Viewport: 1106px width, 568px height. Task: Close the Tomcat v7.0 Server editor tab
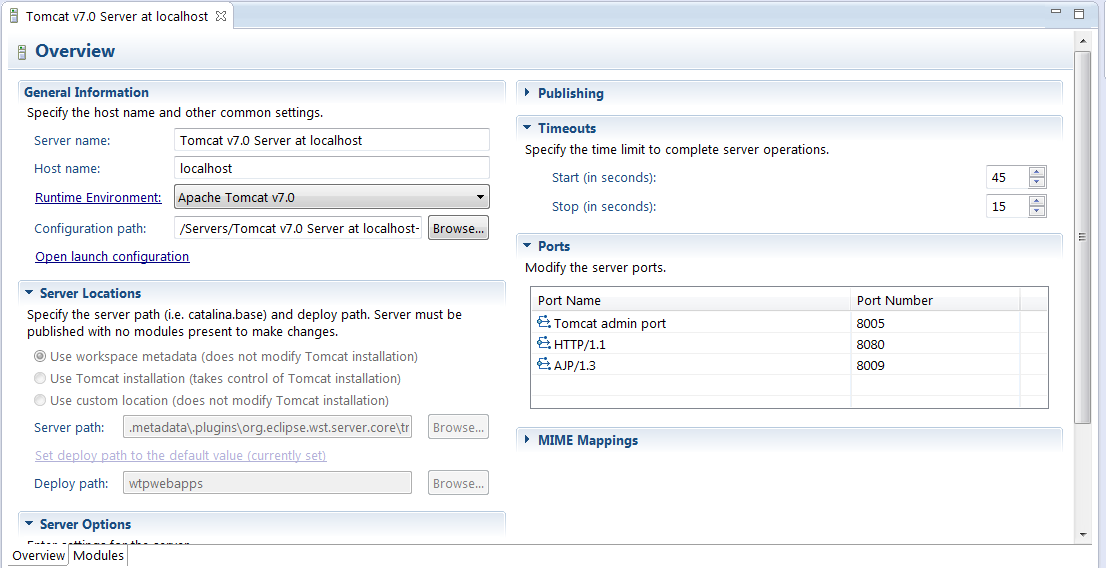[x=221, y=16]
